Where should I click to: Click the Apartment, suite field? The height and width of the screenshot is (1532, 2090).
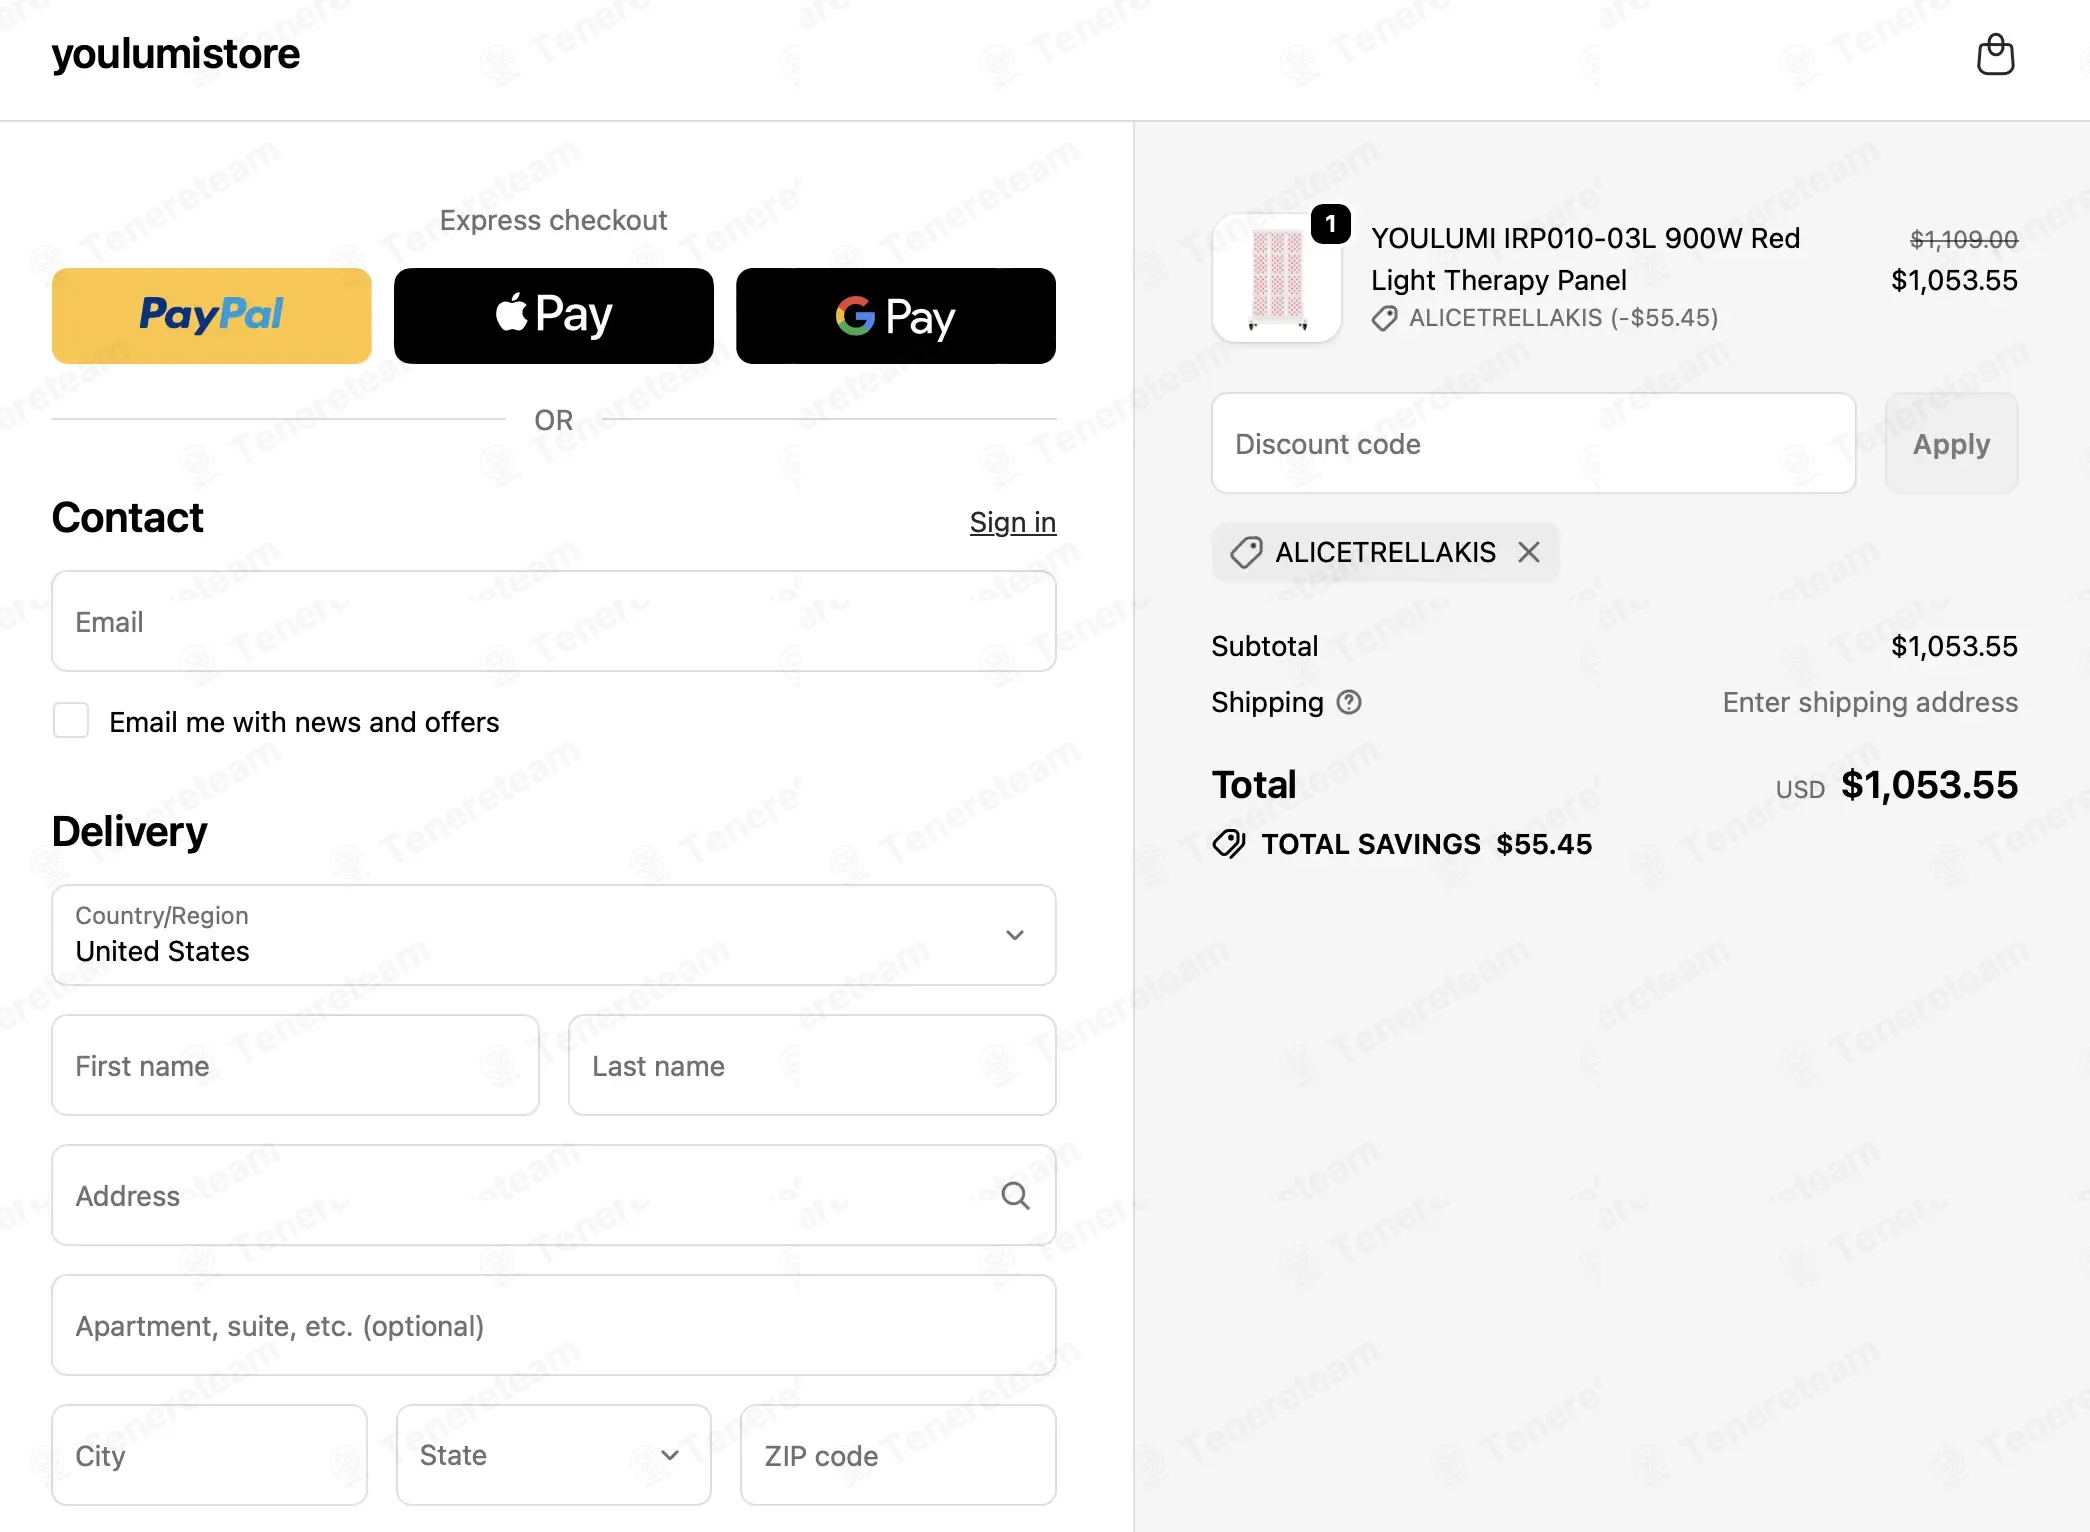[554, 1325]
